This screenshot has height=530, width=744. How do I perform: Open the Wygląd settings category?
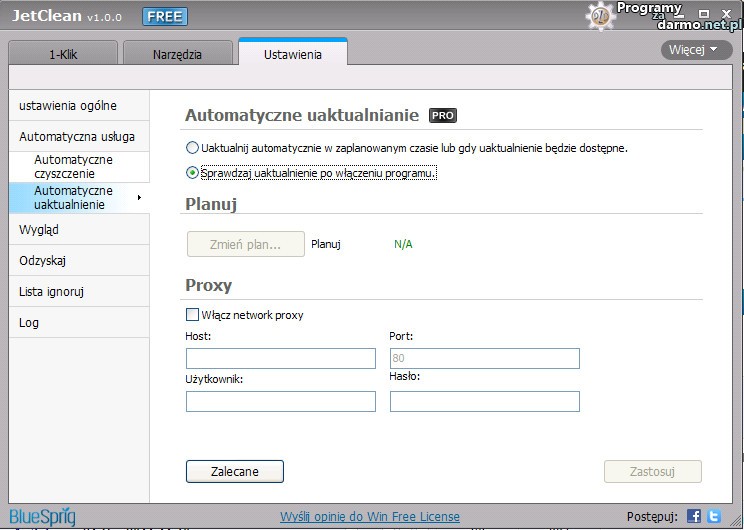click(40, 230)
